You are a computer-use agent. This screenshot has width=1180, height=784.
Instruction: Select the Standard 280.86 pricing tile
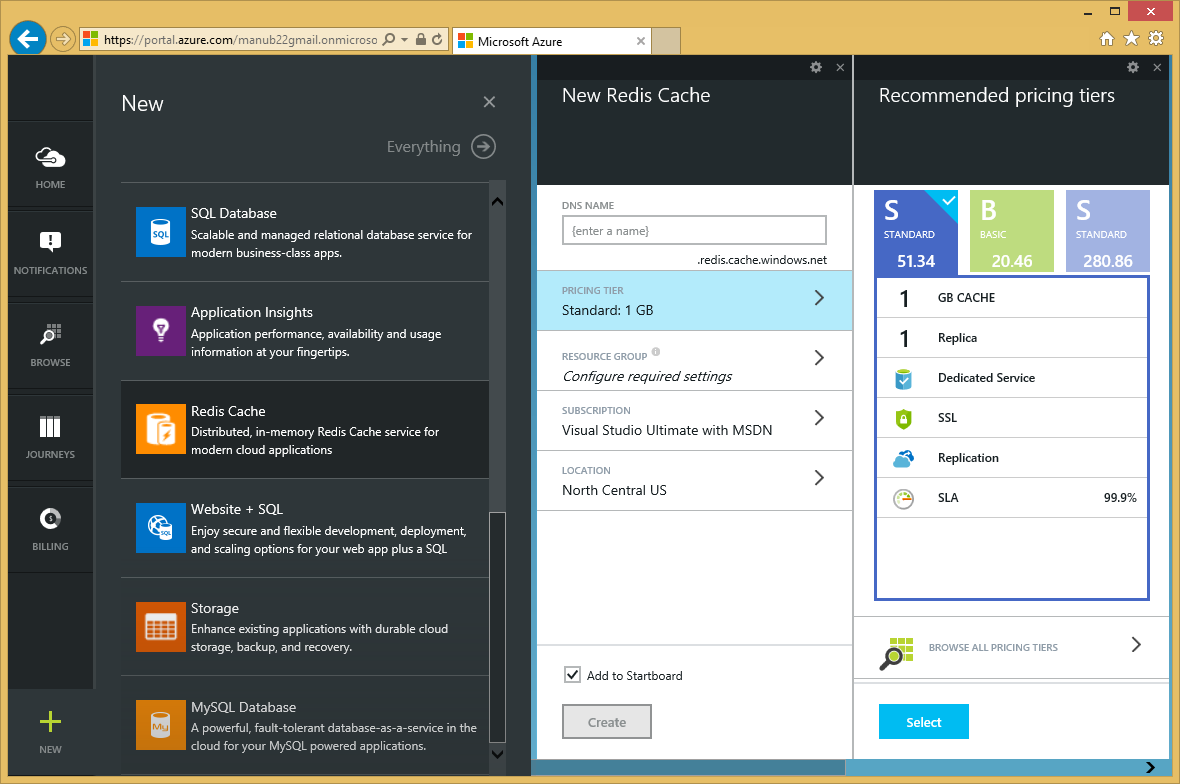point(1108,231)
